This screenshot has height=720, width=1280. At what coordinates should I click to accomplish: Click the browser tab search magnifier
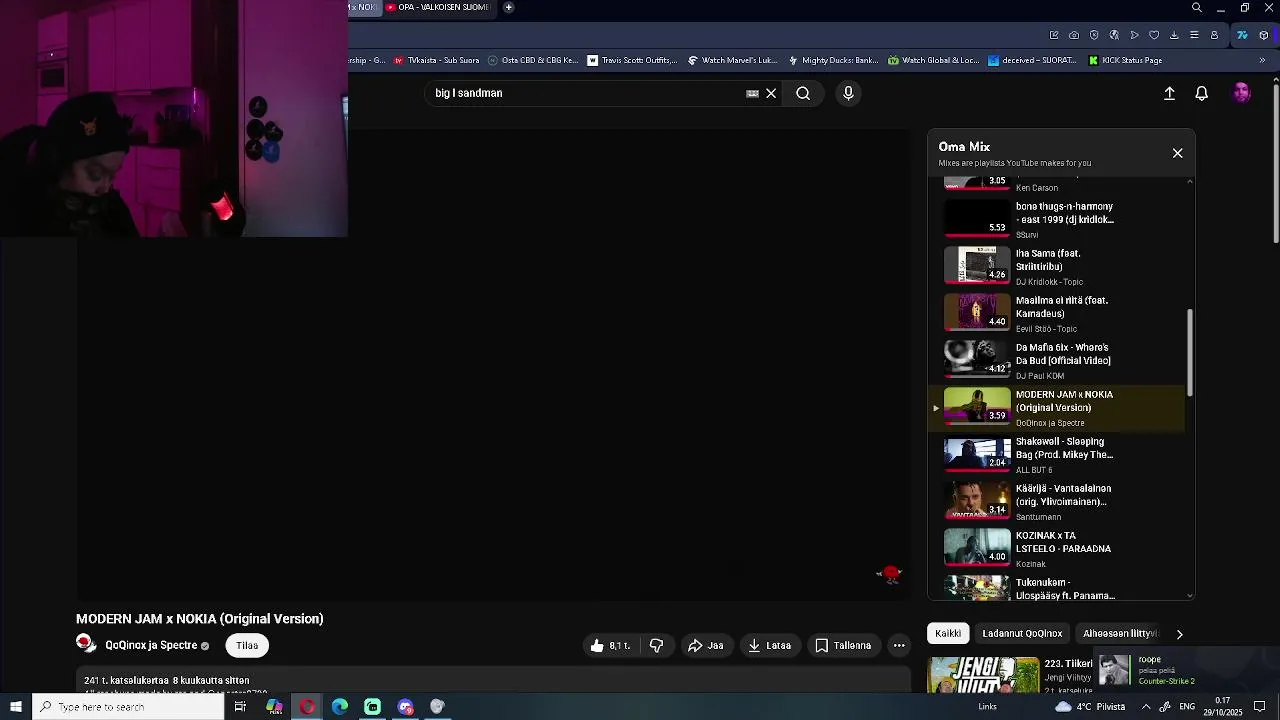pos(1197,8)
